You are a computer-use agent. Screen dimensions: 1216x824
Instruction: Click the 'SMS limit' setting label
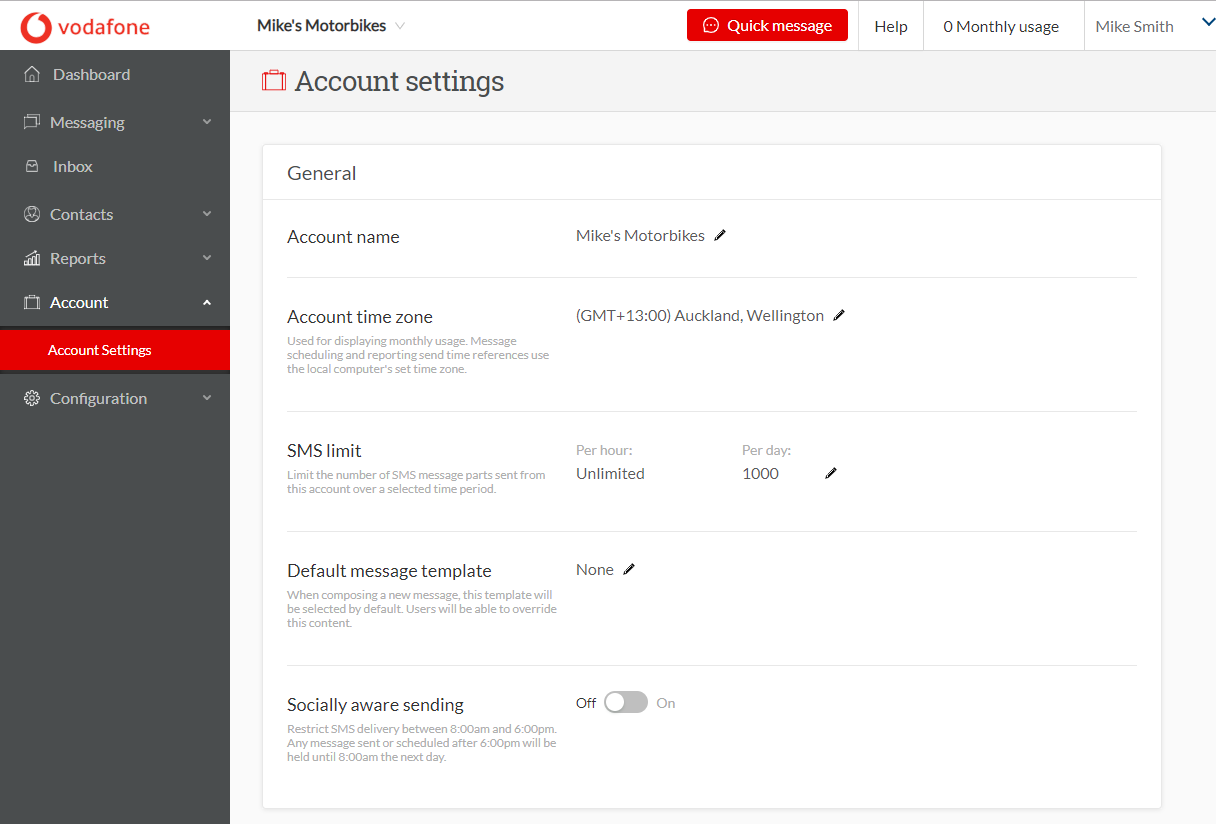(324, 451)
